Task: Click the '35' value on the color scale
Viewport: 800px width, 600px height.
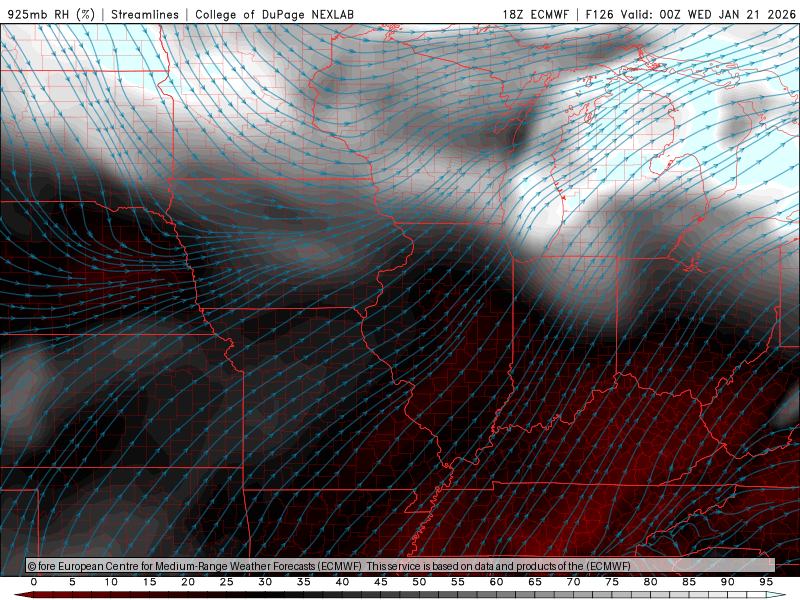Action: (x=304, y=582)
